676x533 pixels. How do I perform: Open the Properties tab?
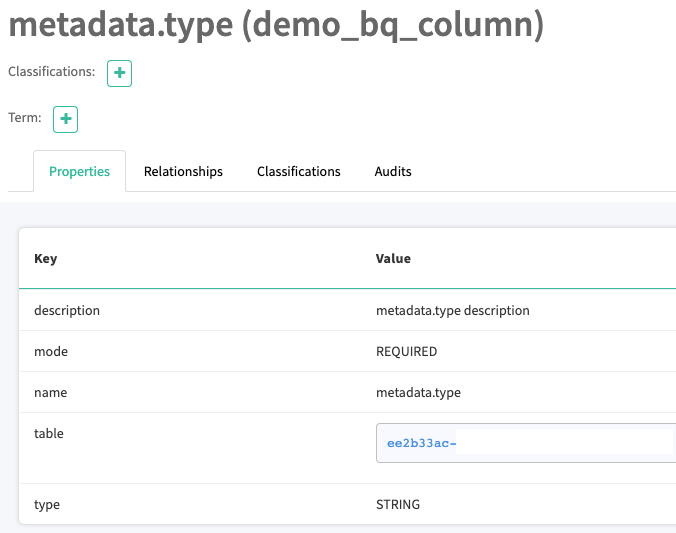point(79,171)
